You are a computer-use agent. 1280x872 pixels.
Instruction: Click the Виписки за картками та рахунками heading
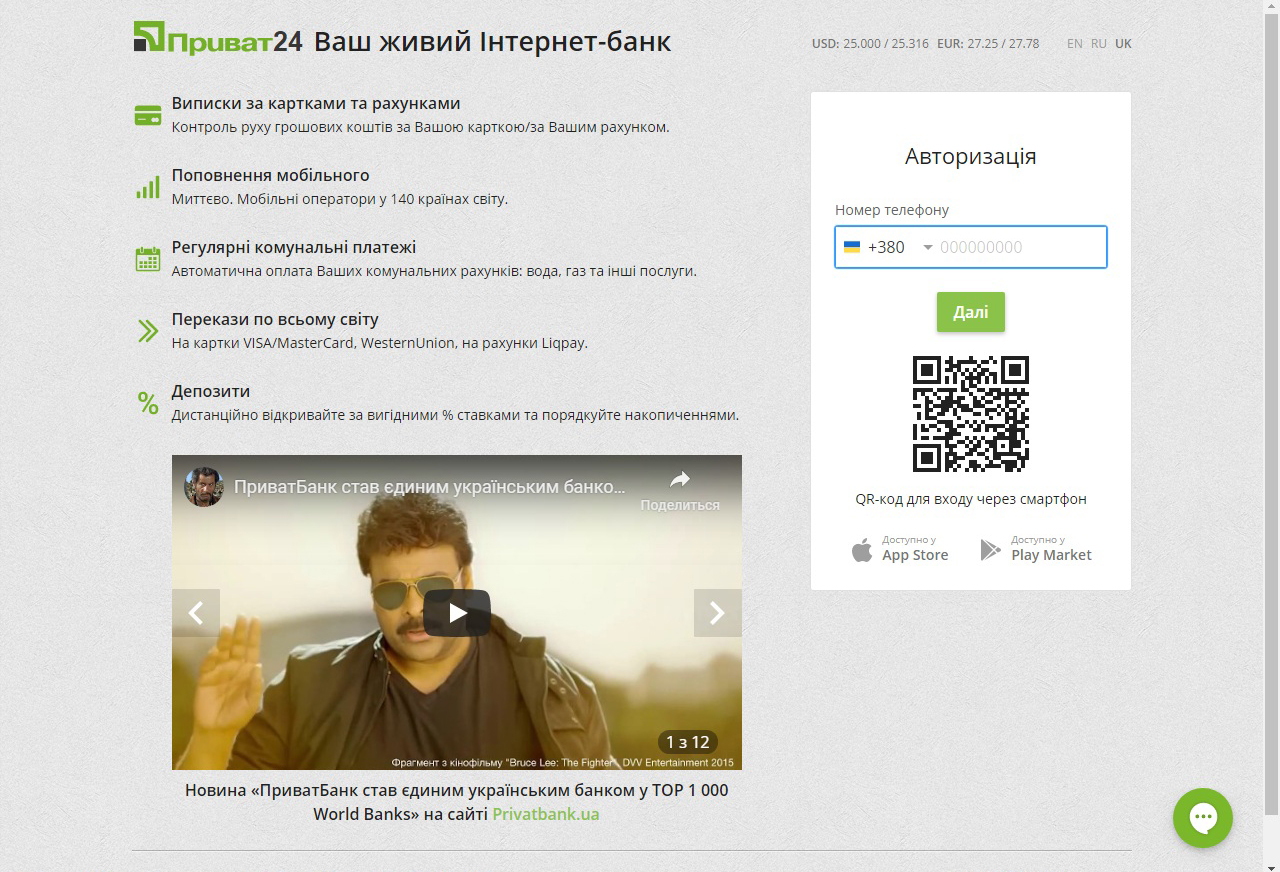tap(316, 103)
